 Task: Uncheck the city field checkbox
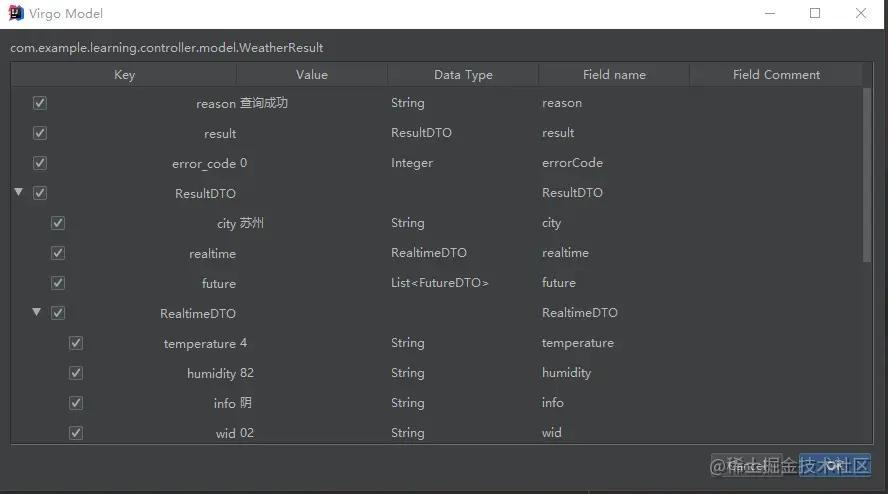[x=58, y=223]
